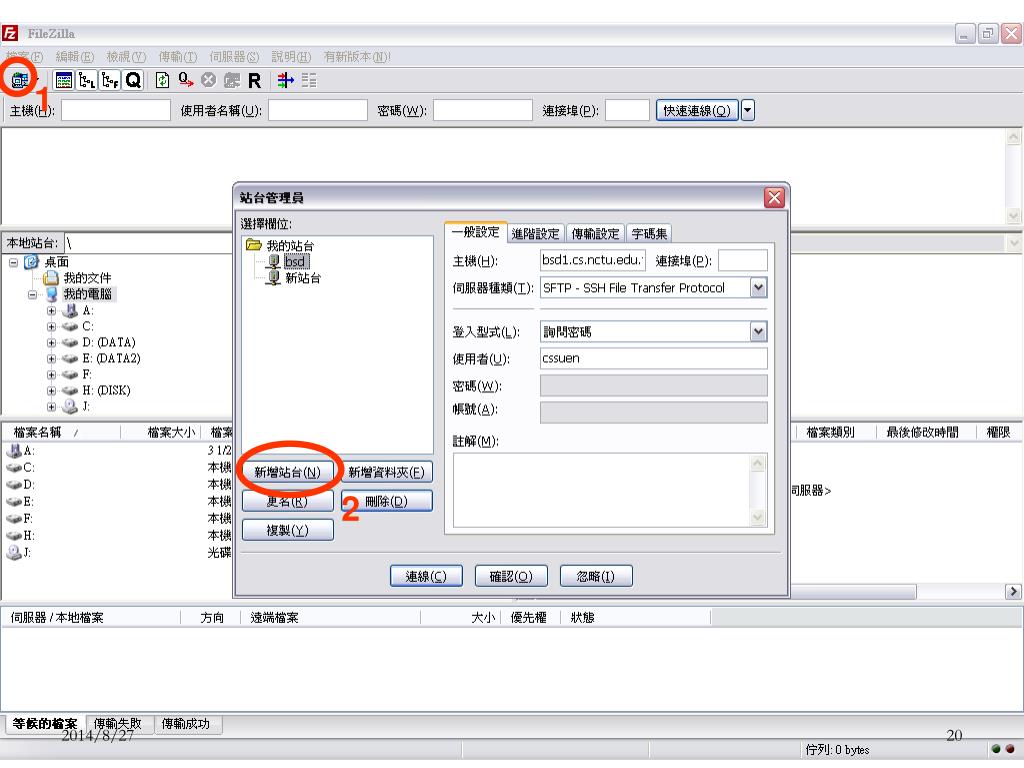Open the Site Manager toolbar icon
Image resolution: width=1024 pixels, height=768 pixels.
(20, 80)
